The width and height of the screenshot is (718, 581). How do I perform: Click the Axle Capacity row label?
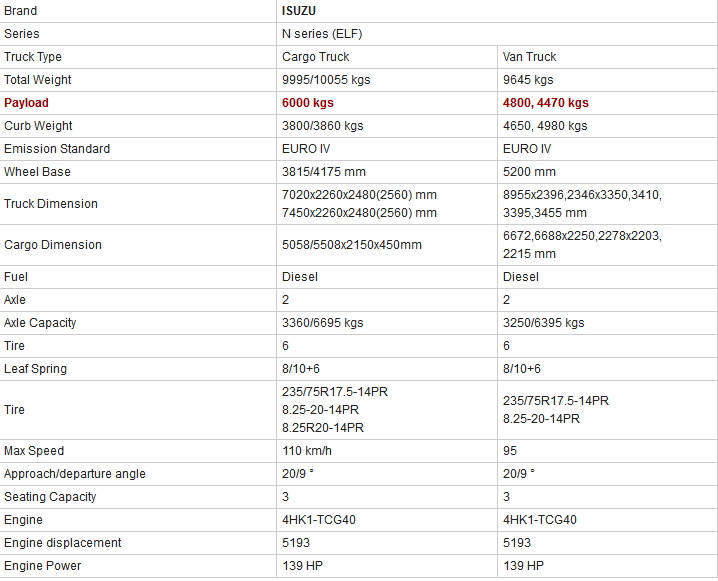point(40,323)
